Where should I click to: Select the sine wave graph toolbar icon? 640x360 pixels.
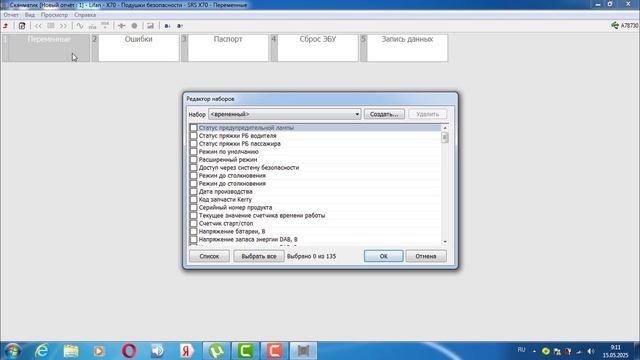pos(80,26)
